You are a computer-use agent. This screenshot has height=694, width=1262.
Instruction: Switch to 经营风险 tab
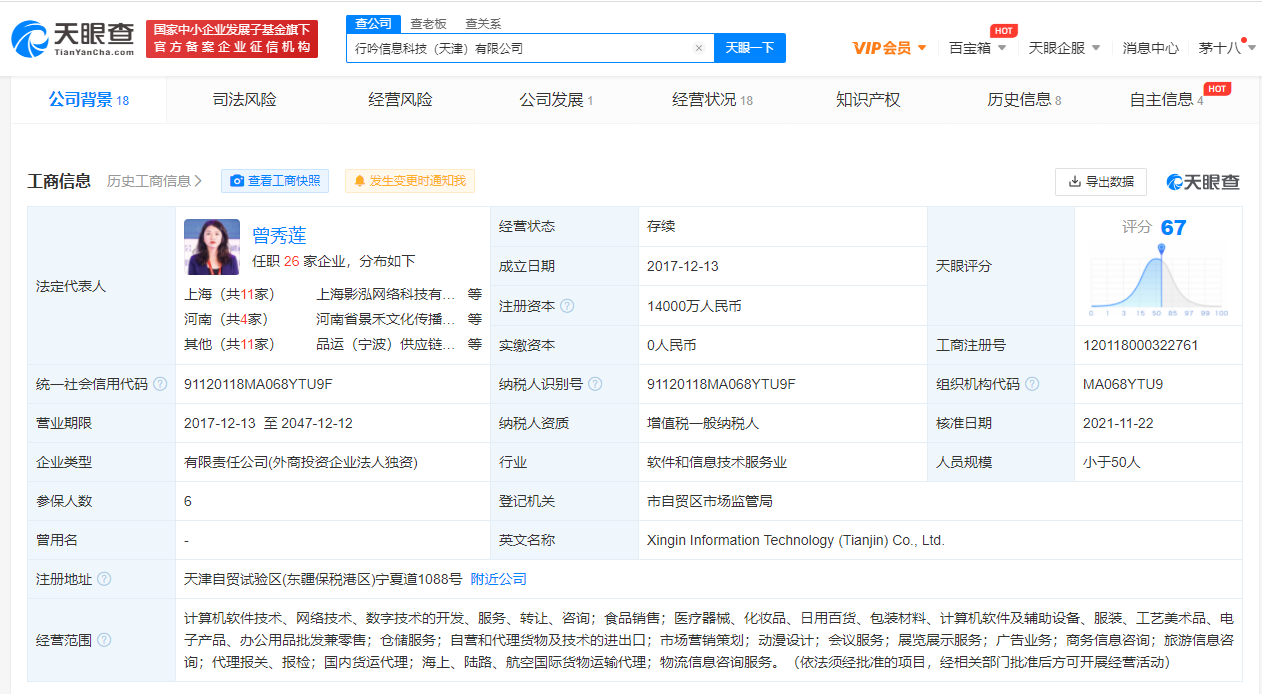coord(400,100)
